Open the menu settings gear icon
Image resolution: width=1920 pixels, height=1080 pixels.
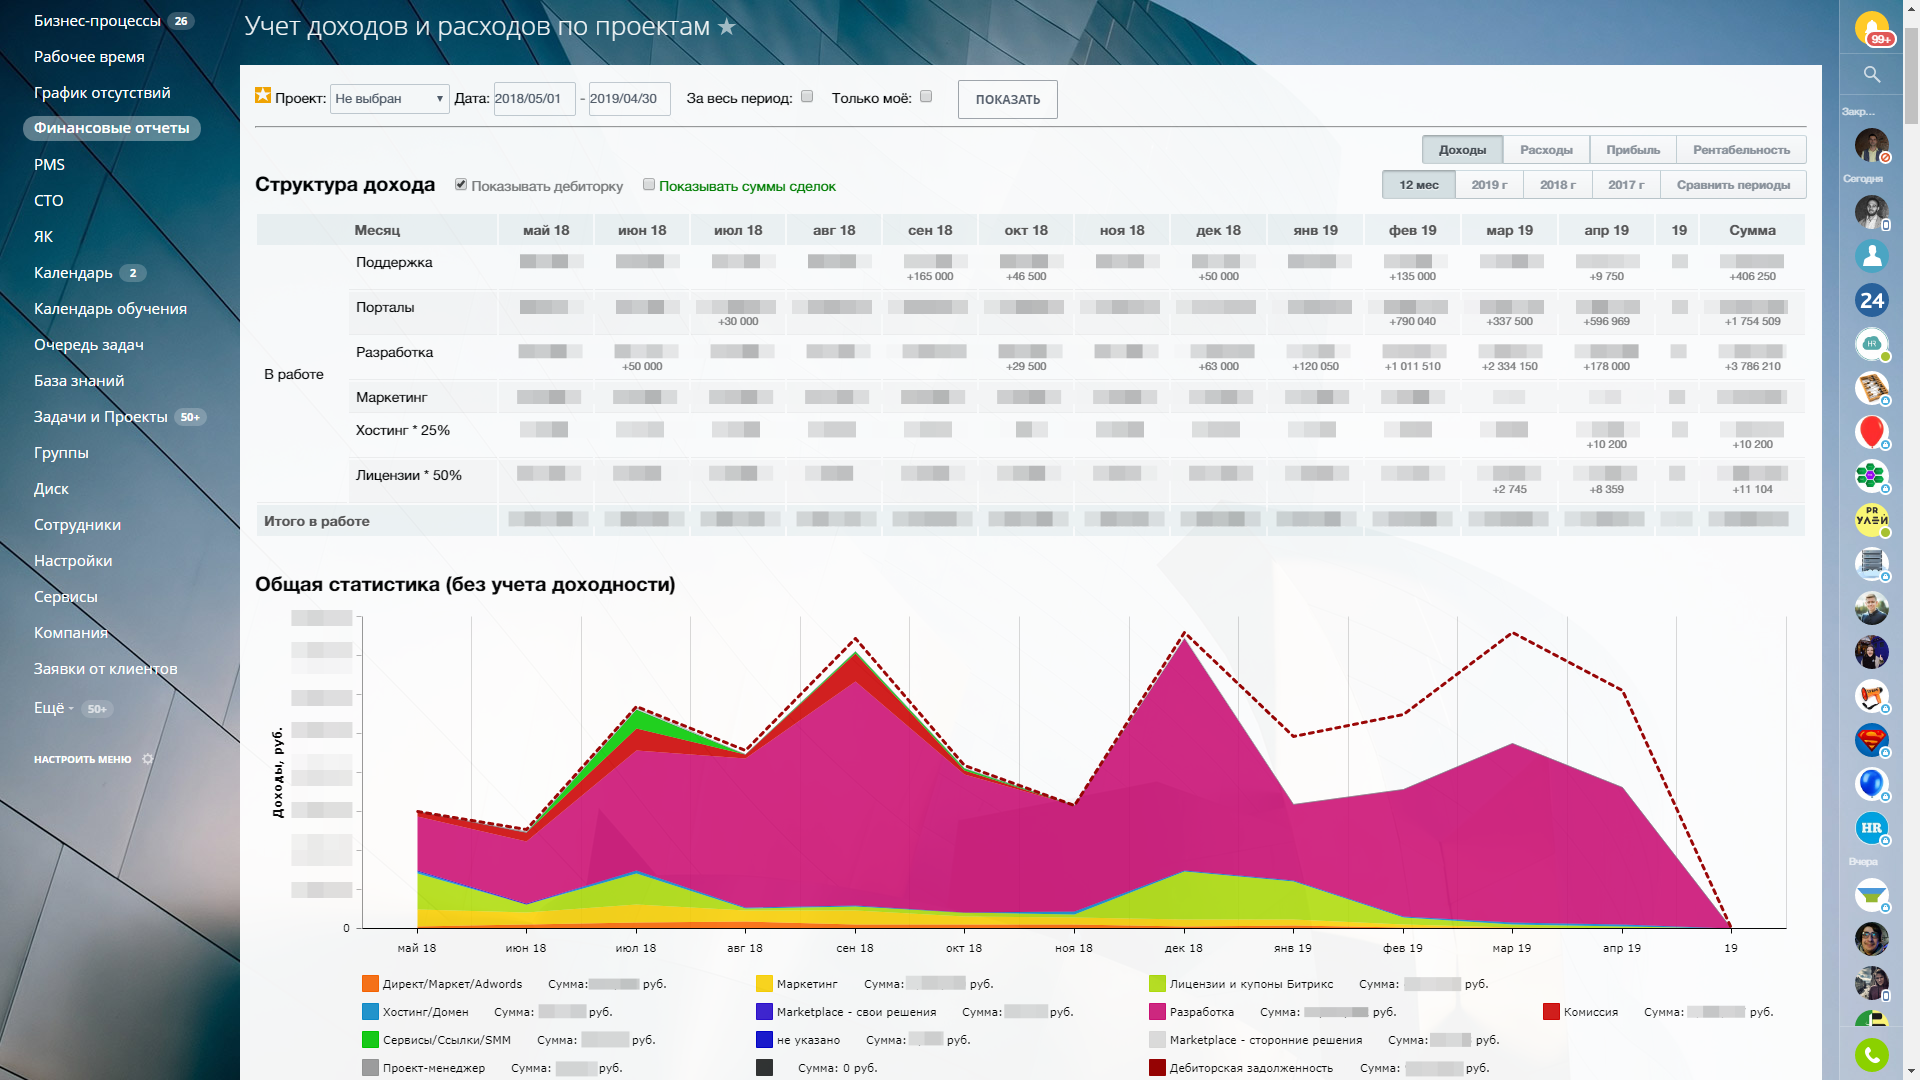coord(148,759)
